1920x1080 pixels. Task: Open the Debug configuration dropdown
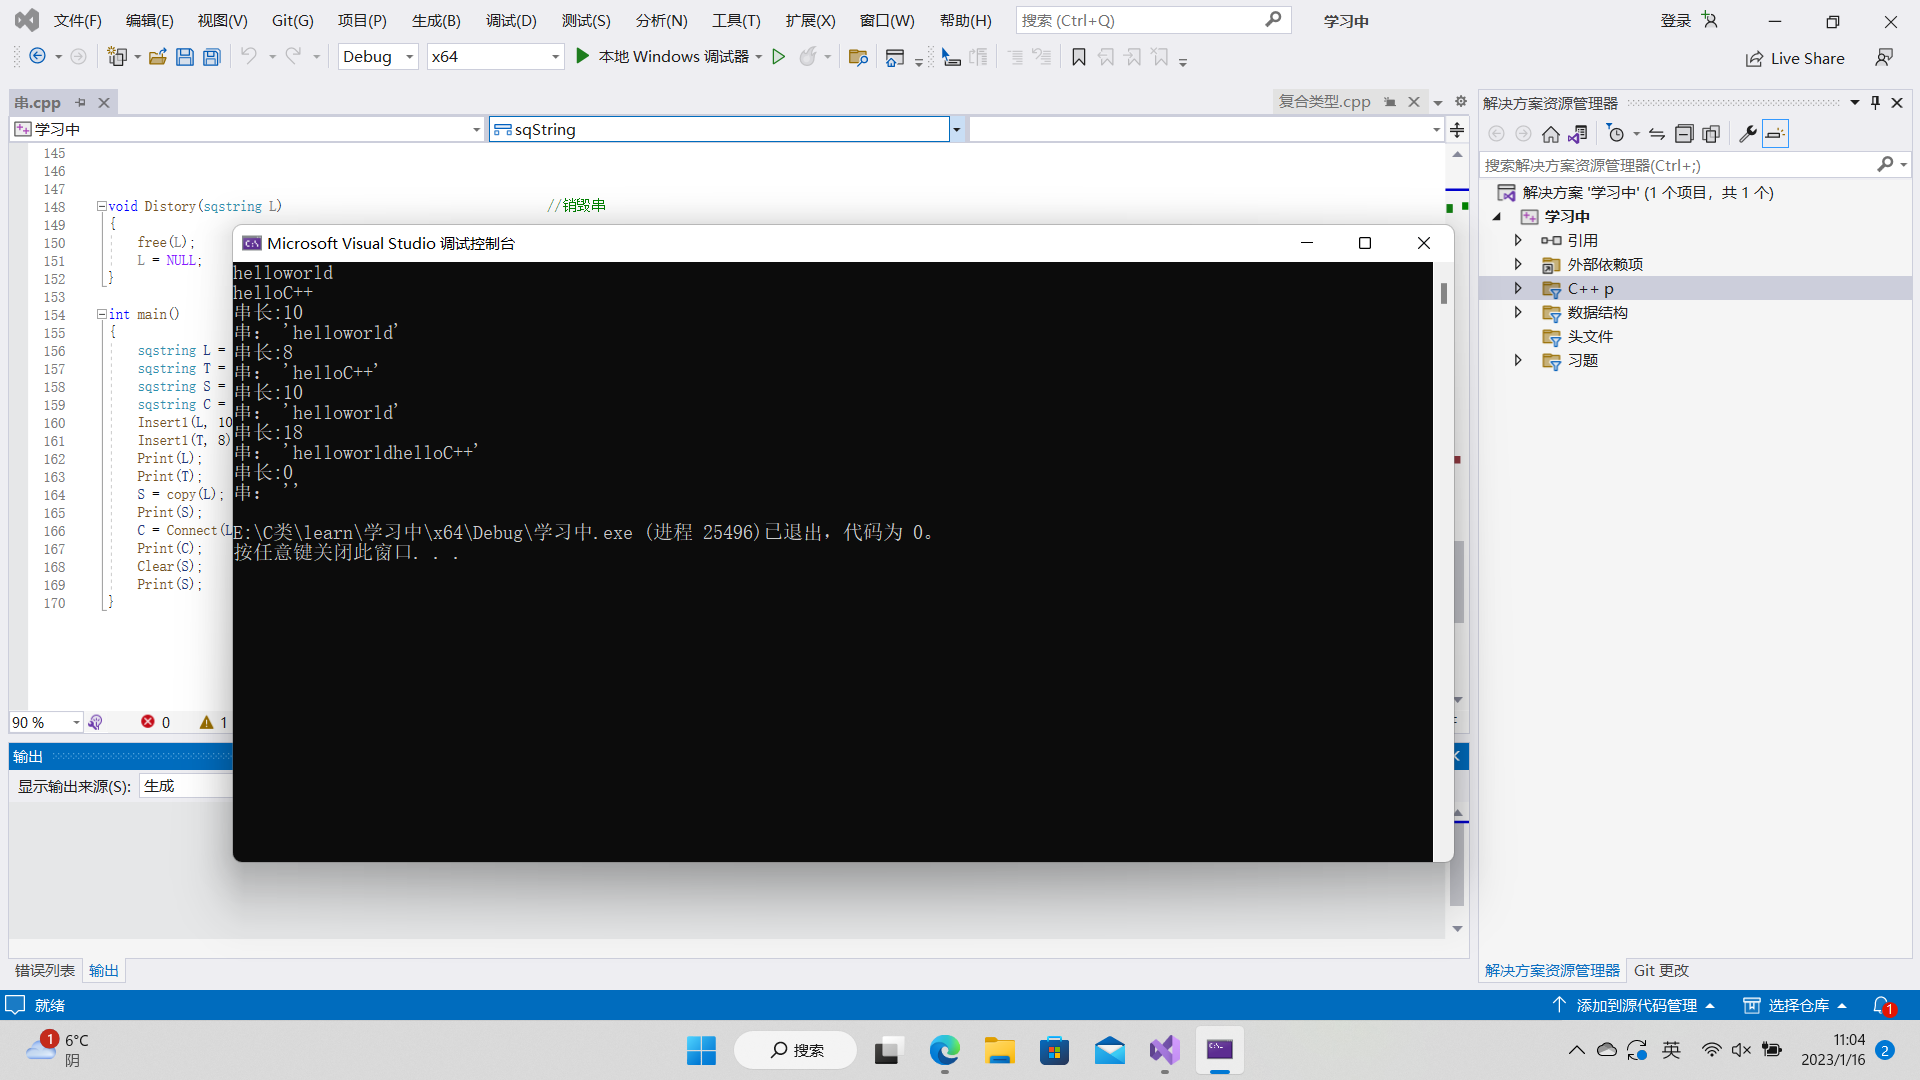(x=409, y=57)
